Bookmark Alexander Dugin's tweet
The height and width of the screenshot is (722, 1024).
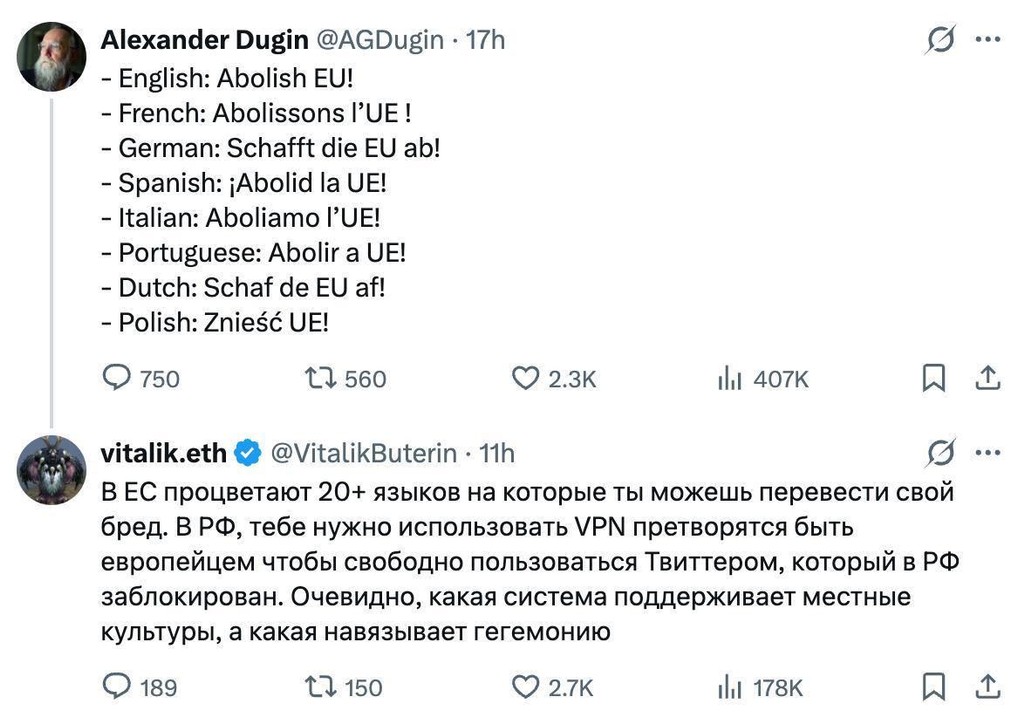click(933, 378)
